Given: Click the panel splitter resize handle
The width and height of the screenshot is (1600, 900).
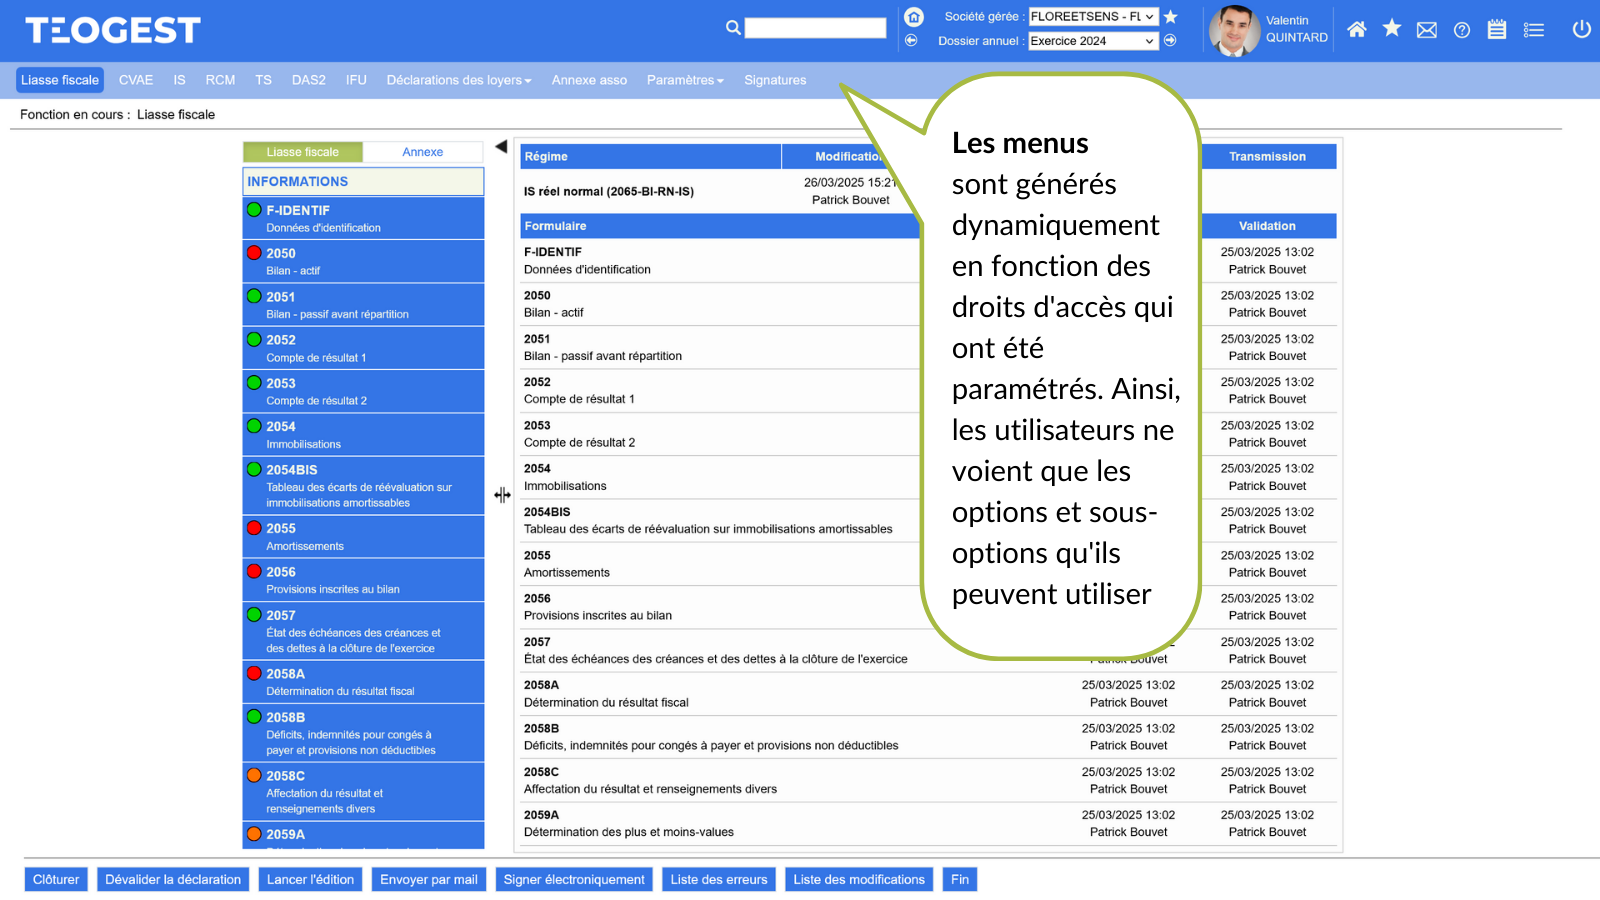Looking at the screenshot, I should coord(502,495).
